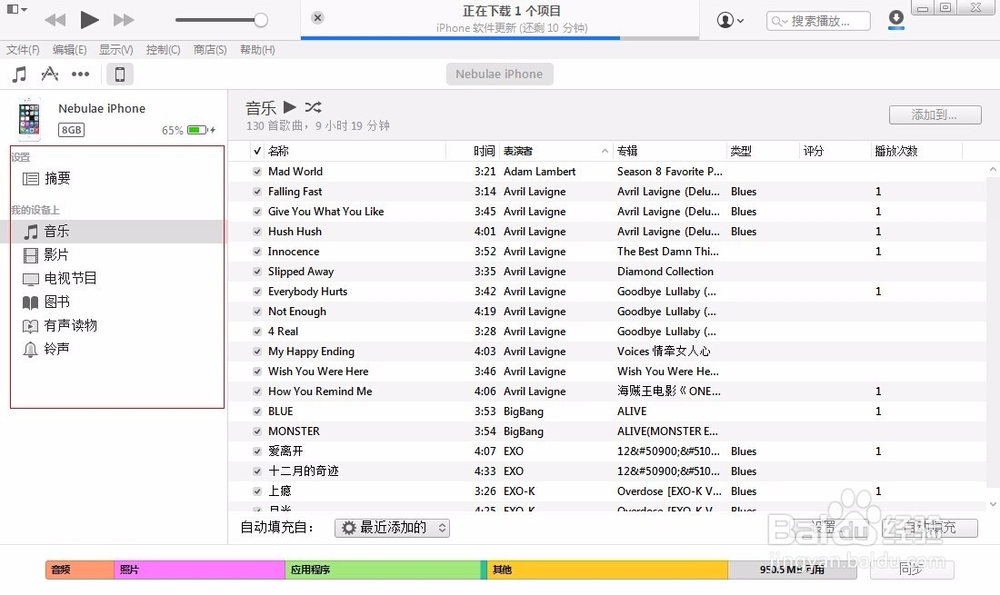The width and height of the screenshot is (1000, 595).
Task: Open the account user icon menu
Action: coord(730,20)
